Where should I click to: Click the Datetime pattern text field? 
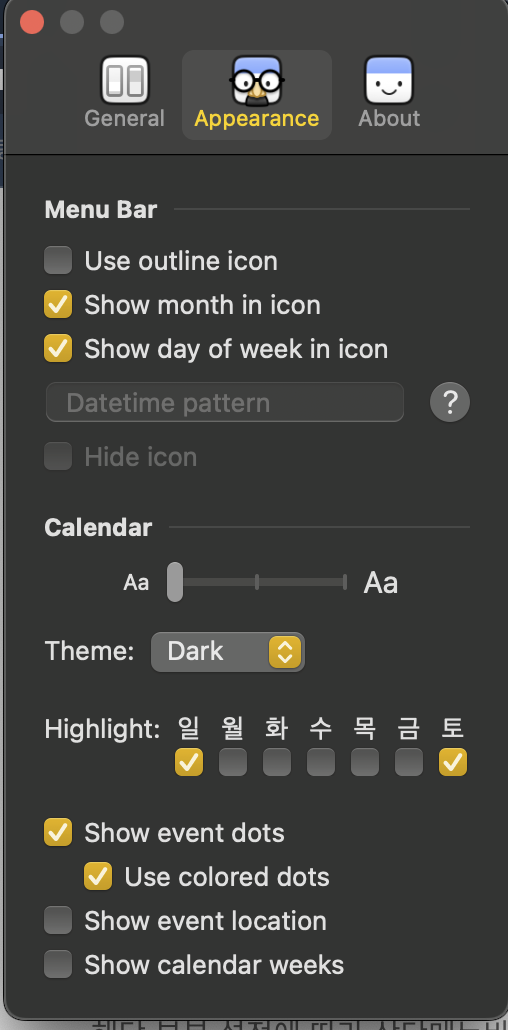click(x=225, y=402)
